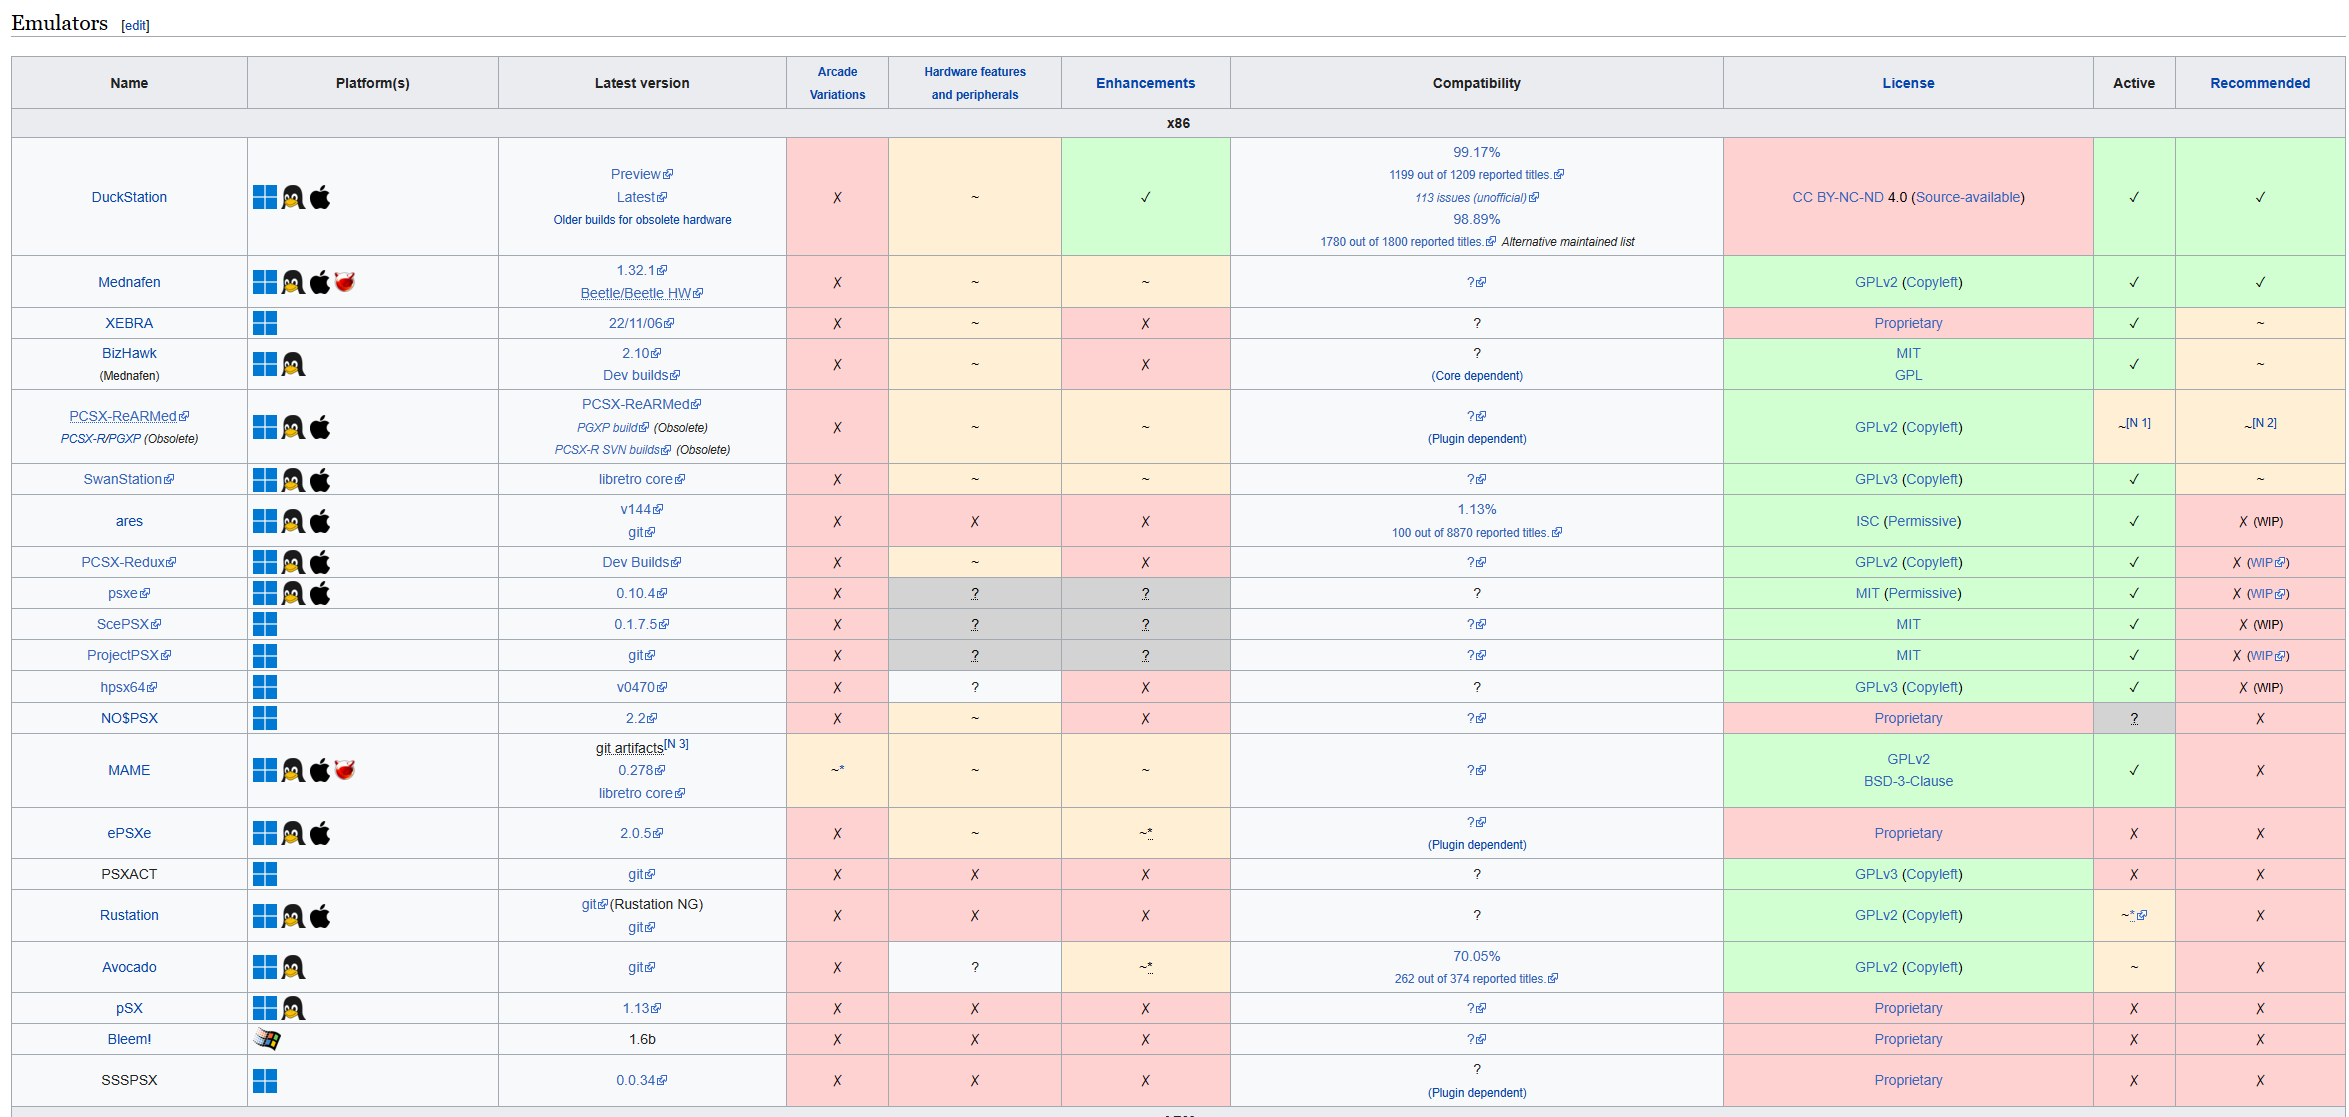
Task: Open the DuckStation Preview download link
Action: click(642, 174)
